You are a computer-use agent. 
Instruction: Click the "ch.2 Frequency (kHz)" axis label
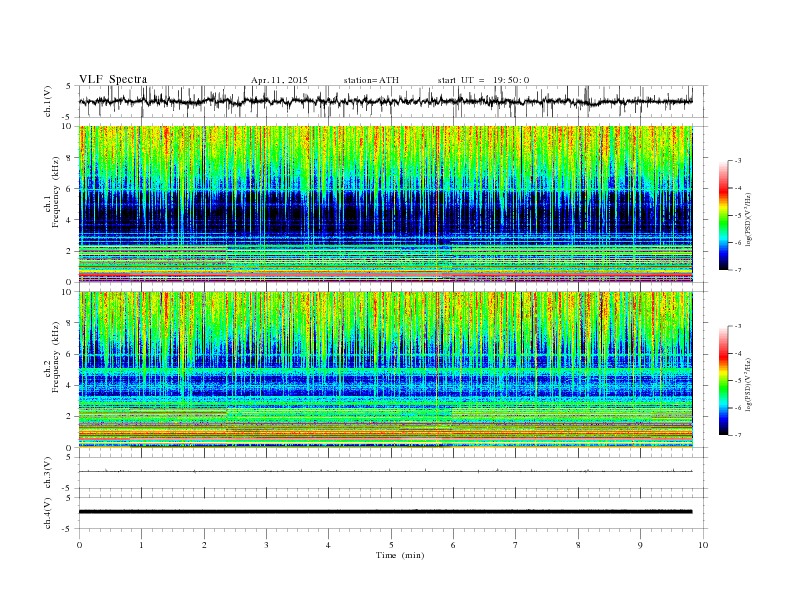tap(52, 357)
